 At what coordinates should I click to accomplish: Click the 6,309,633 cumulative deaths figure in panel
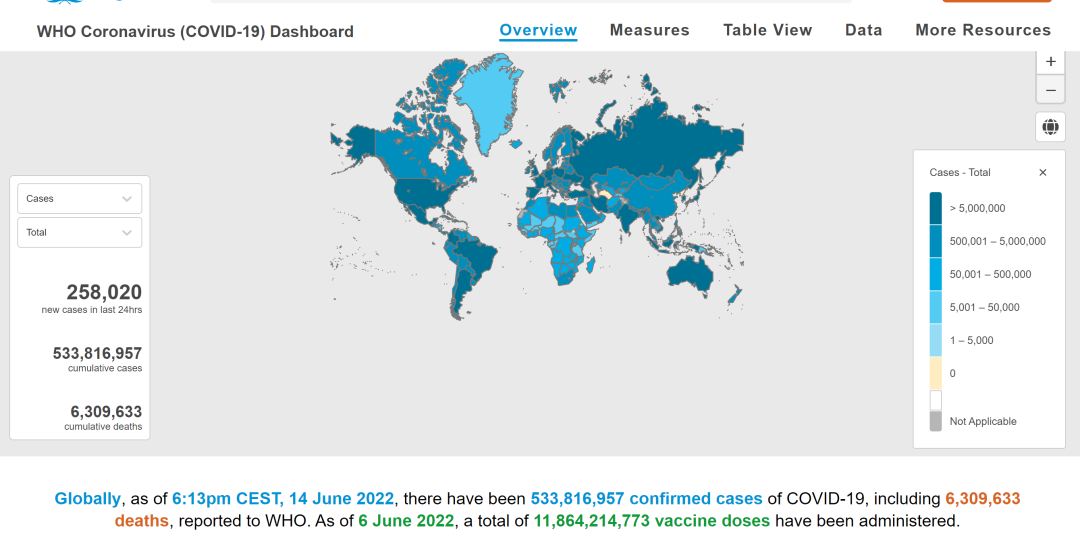click(x=106, y=412)
